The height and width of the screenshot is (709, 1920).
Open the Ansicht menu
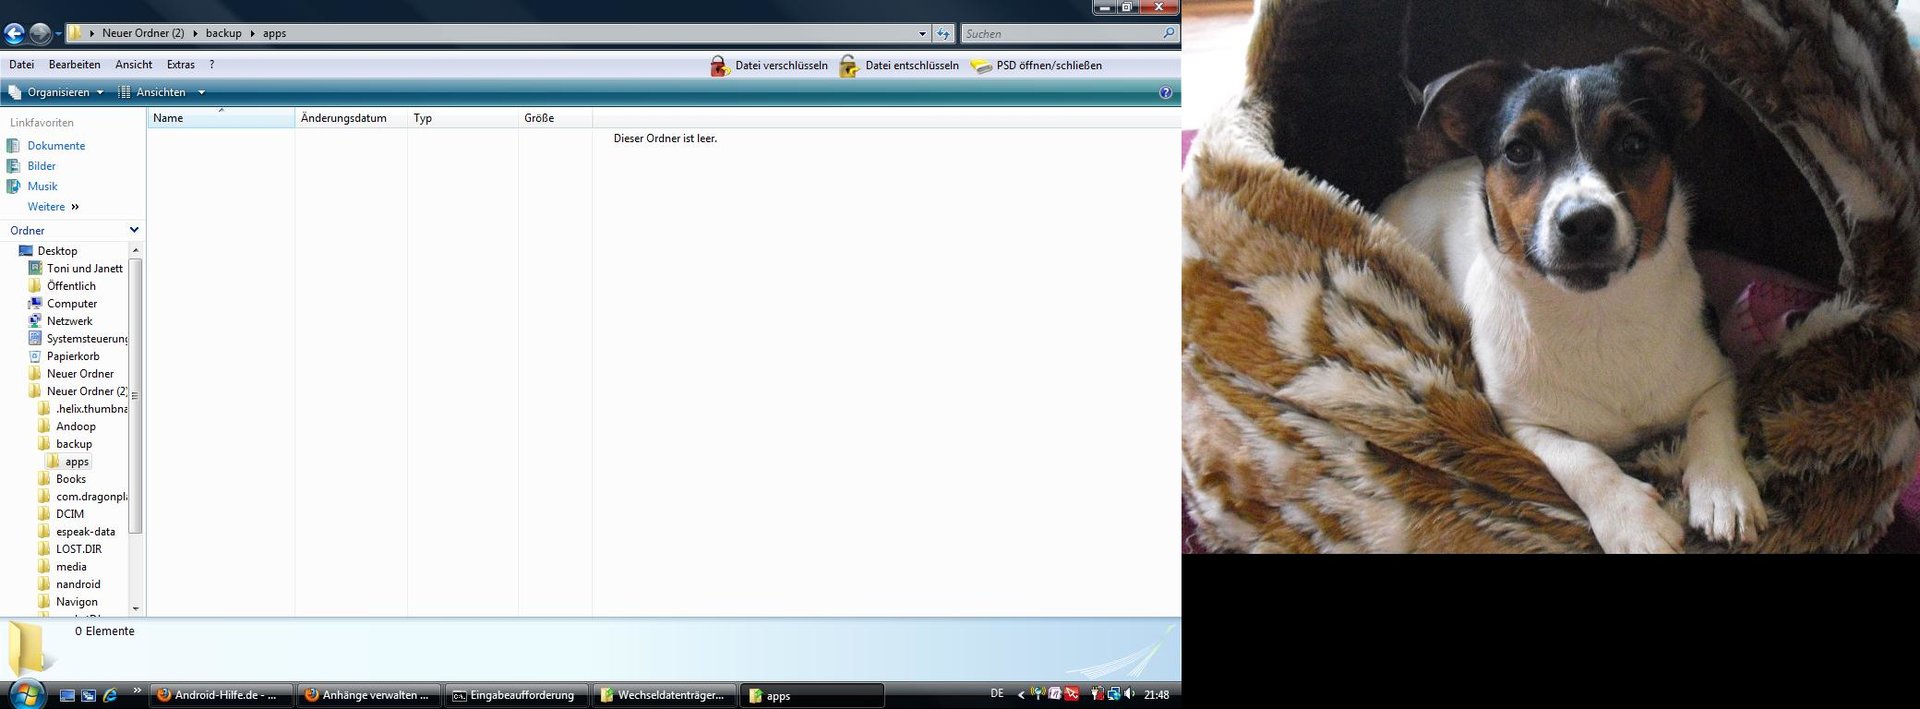pos(133,64)
